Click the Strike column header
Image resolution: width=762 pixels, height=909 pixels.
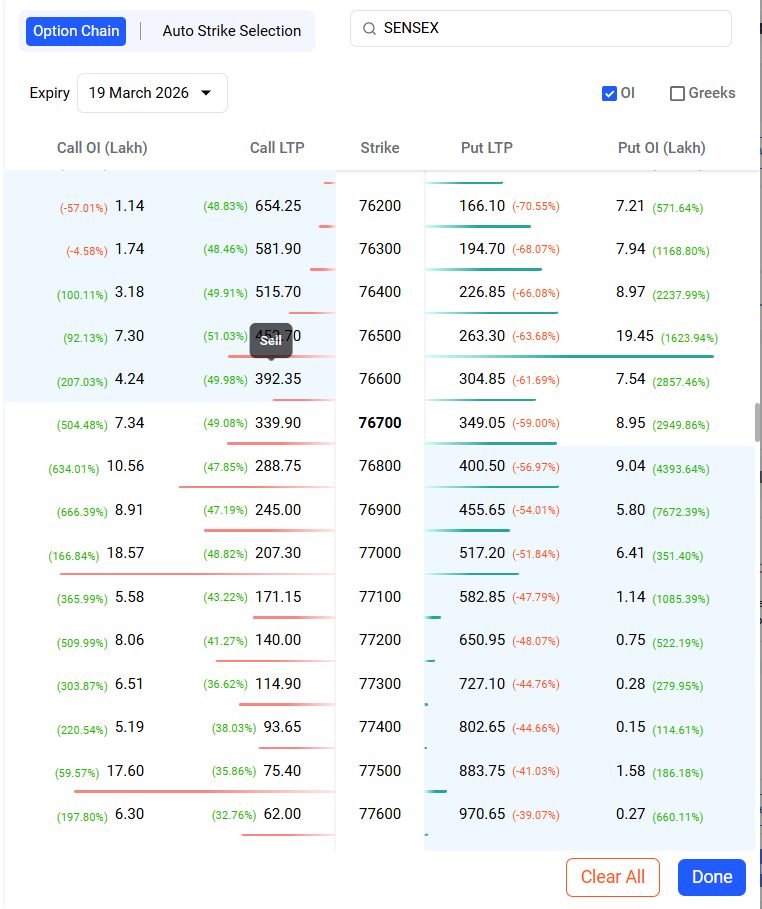point(380,148)
